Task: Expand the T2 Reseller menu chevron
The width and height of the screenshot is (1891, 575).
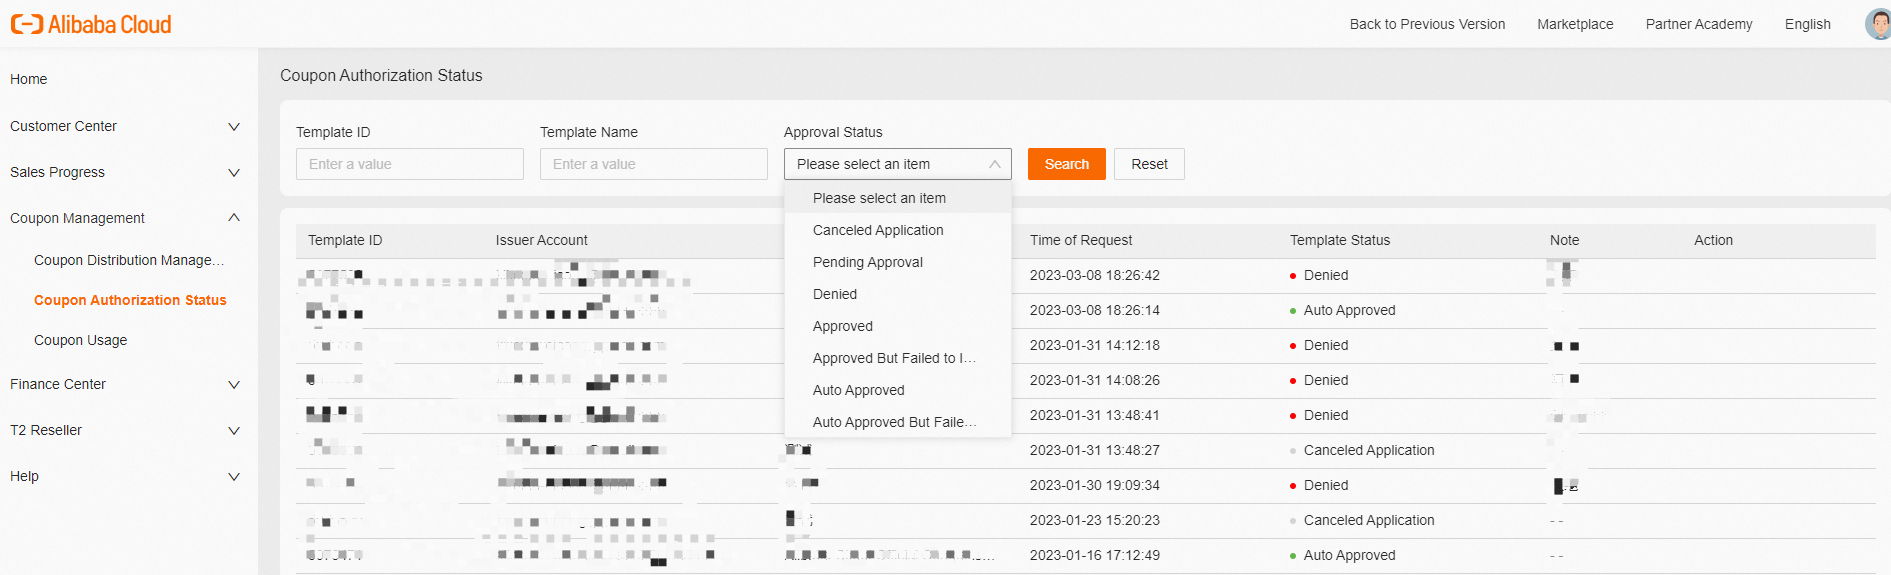Action: tap(234, 431)
